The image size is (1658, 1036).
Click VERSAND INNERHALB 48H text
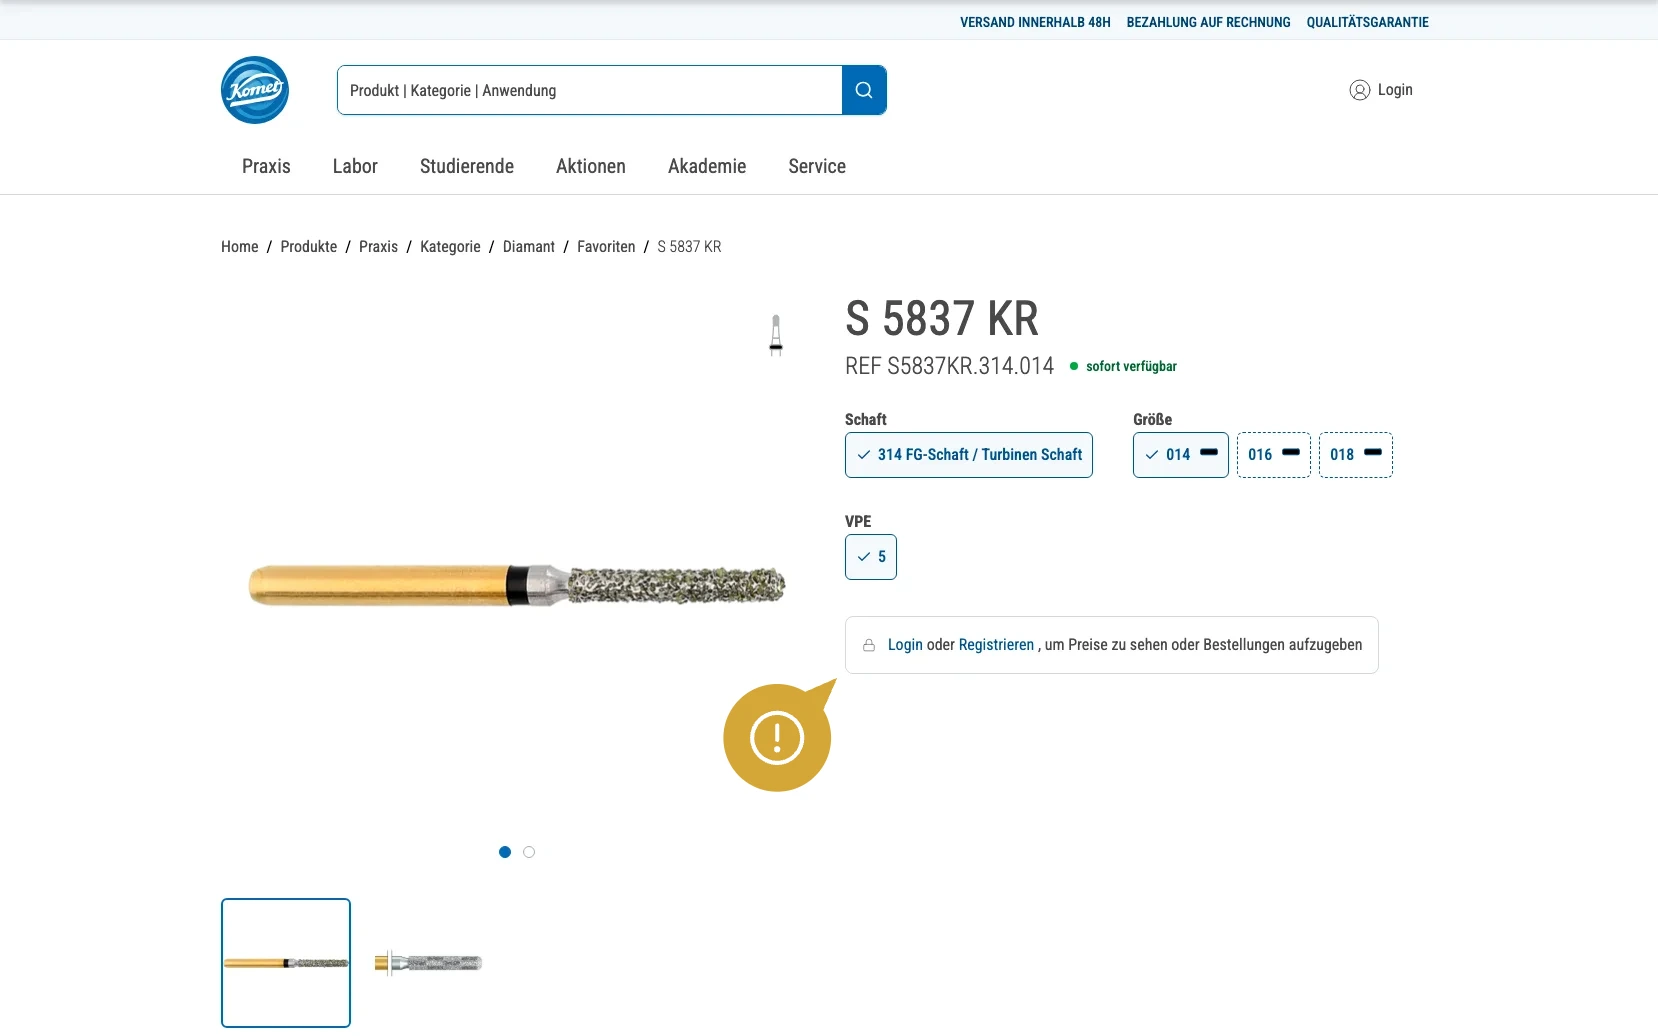(1035, 22)
